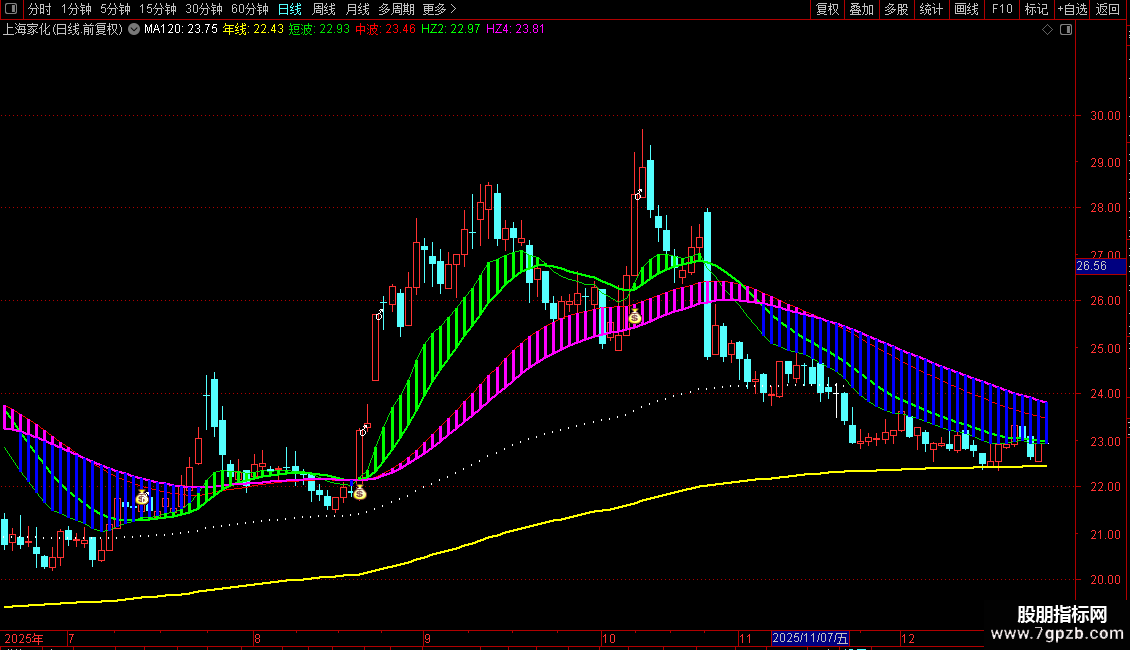The height and width of the screenshot is (650, 1130).
Task: Click the 标记 mark button
Action: pos(1036,9)
